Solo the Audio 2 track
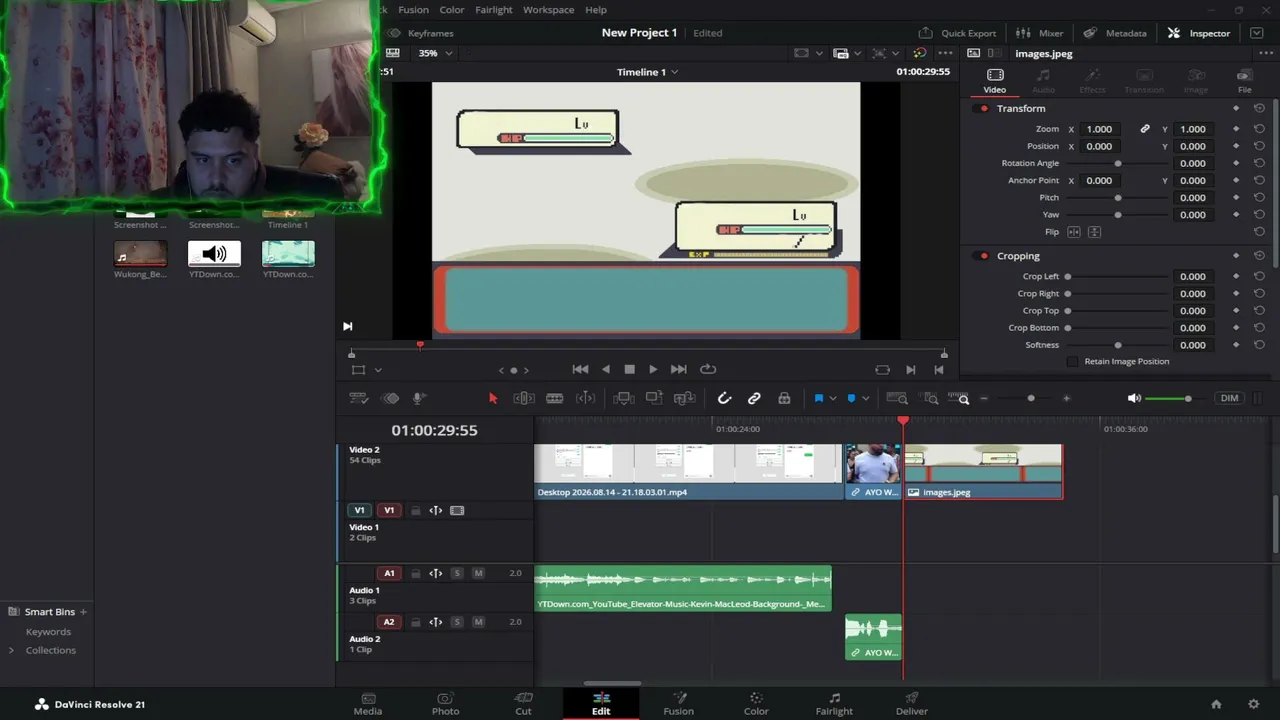 [x=457, y=622]
